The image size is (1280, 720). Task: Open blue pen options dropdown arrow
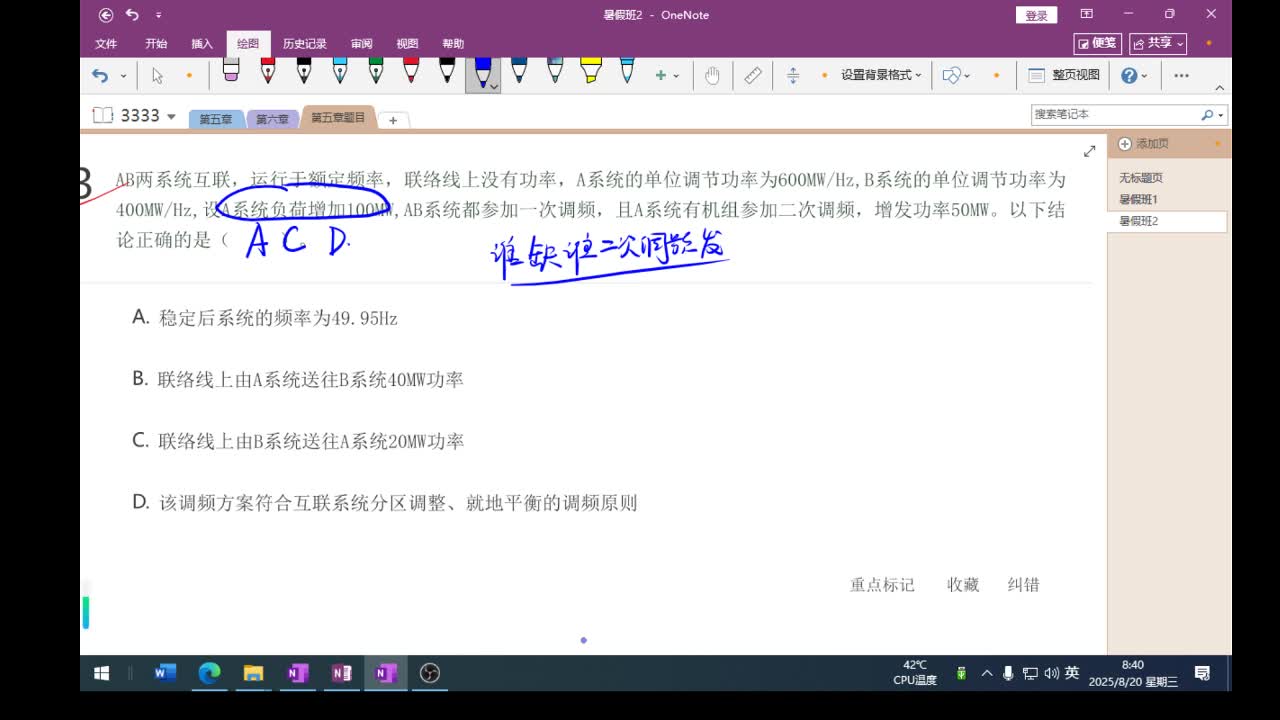(493, 87)
